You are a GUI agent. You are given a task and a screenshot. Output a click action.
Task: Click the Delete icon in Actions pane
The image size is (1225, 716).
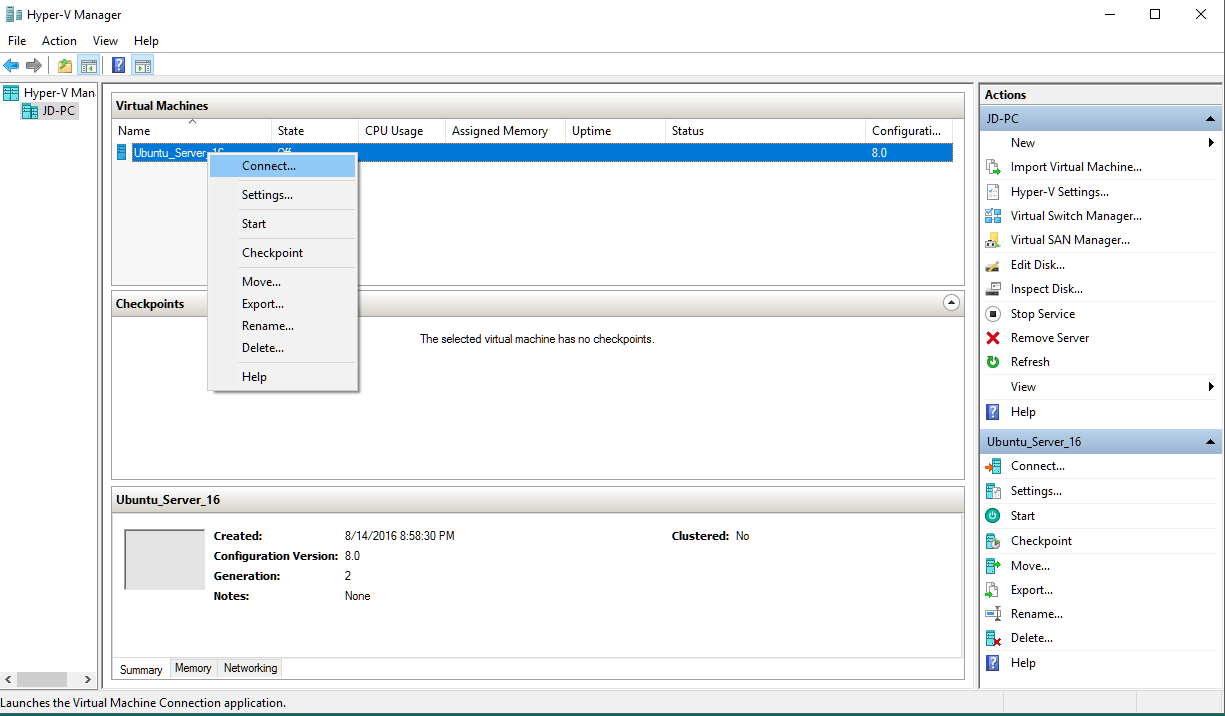(x=993, y=638)
